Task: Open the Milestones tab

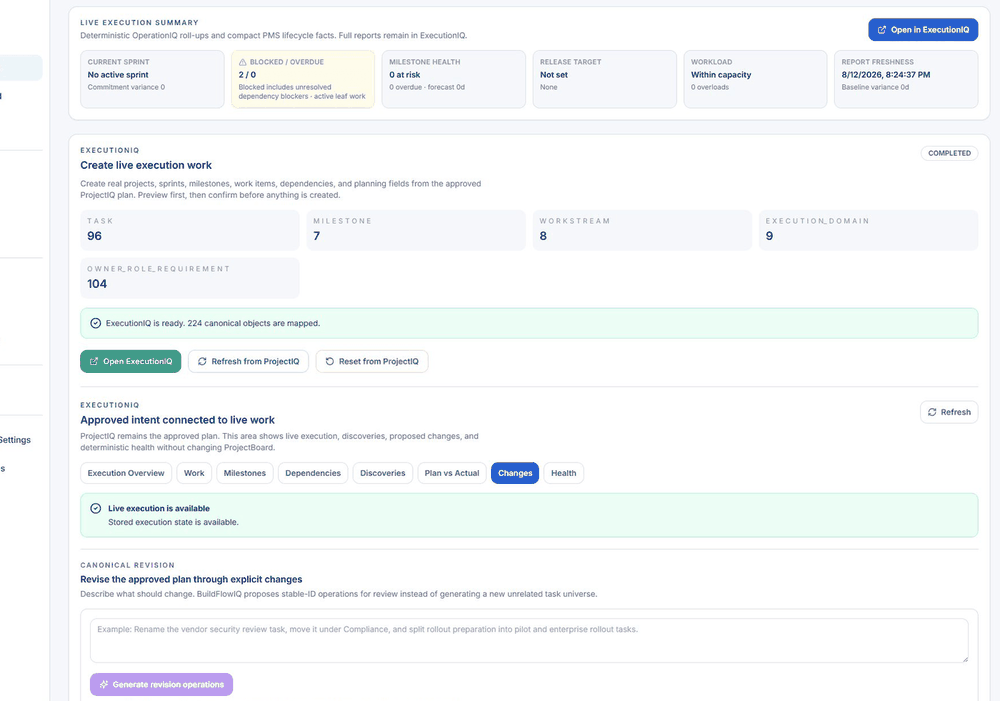Action: point(245,473)
